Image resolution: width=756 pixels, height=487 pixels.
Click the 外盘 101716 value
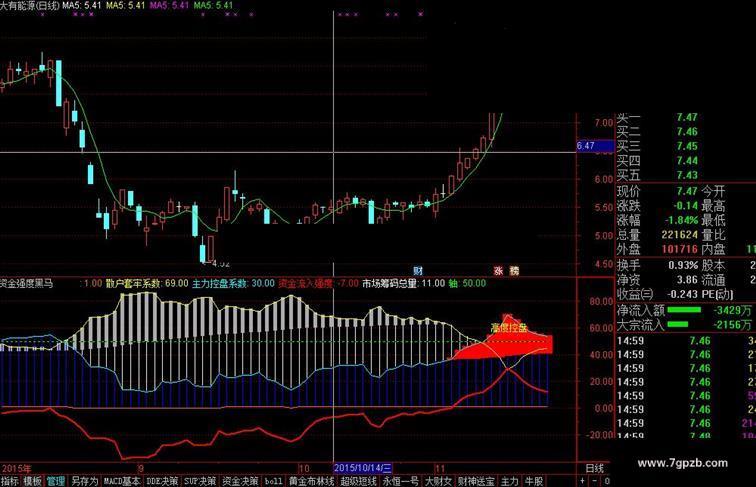coord(679,249)
